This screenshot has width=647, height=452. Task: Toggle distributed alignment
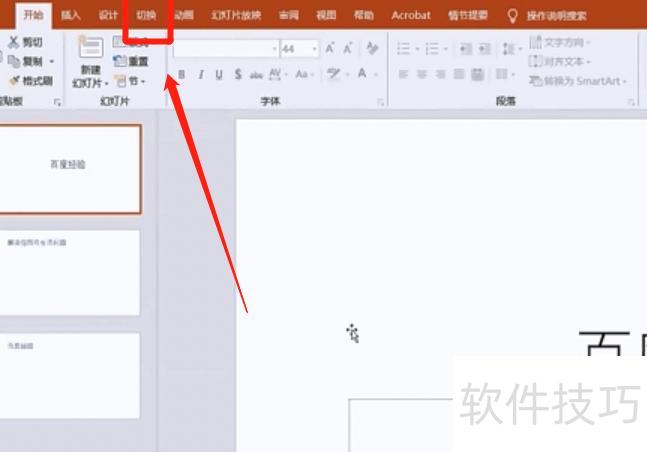pyautogui.click(x=478, y=74)
